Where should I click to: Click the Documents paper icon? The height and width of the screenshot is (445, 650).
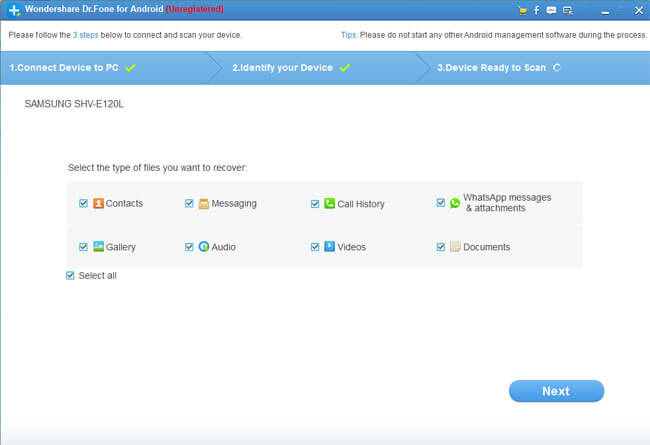pos(455,246)
